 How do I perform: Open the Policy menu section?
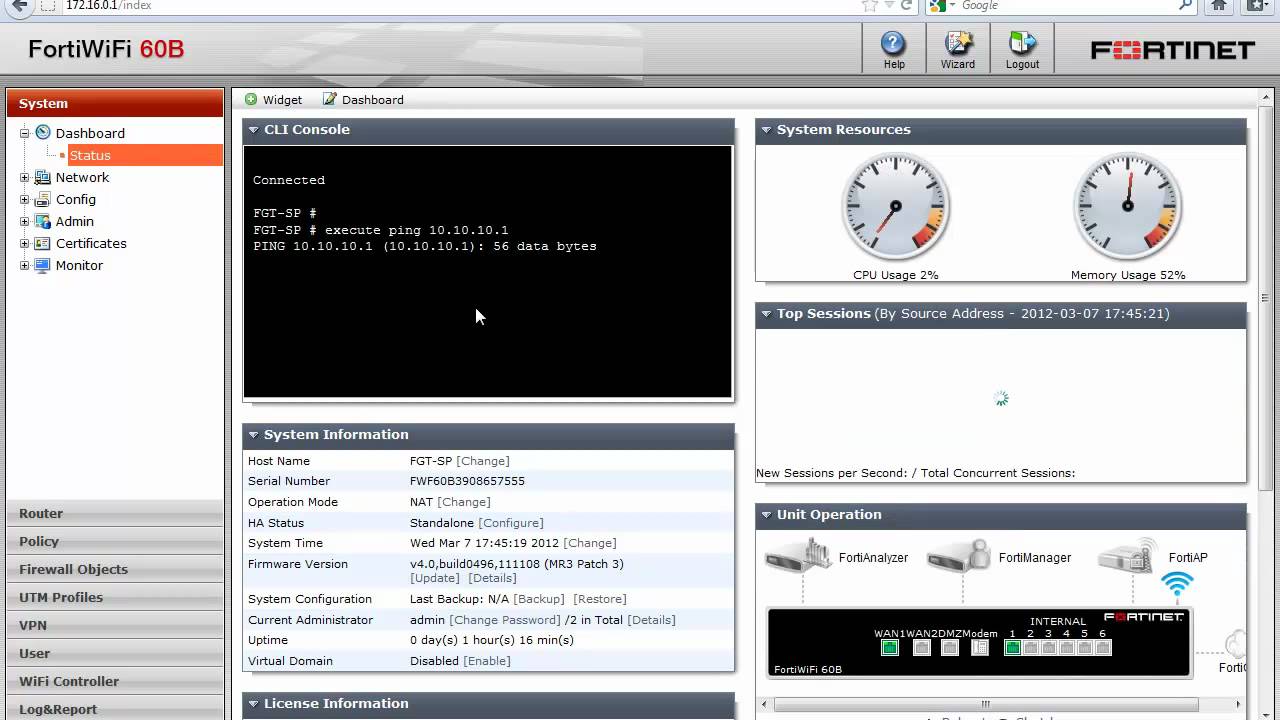tap(115, 541)
